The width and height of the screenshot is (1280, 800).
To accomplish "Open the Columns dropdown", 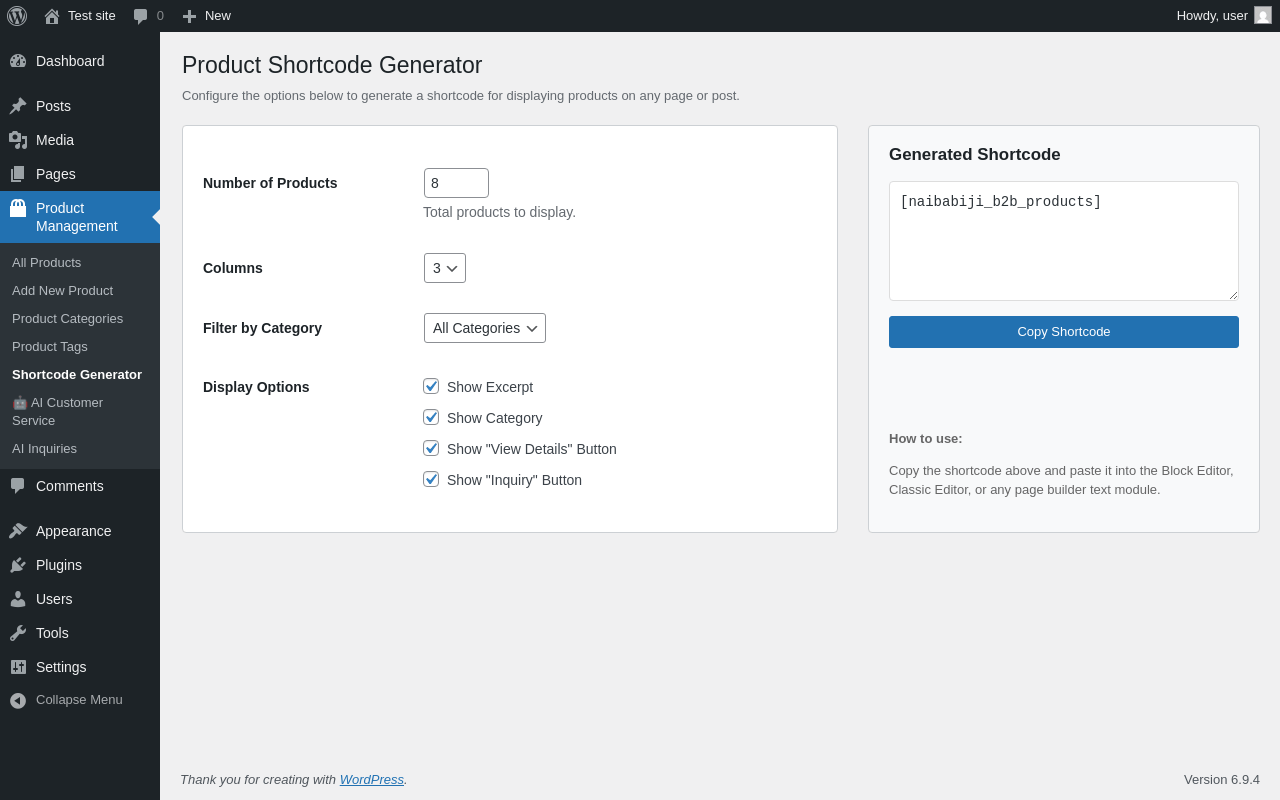I will 445,268.
